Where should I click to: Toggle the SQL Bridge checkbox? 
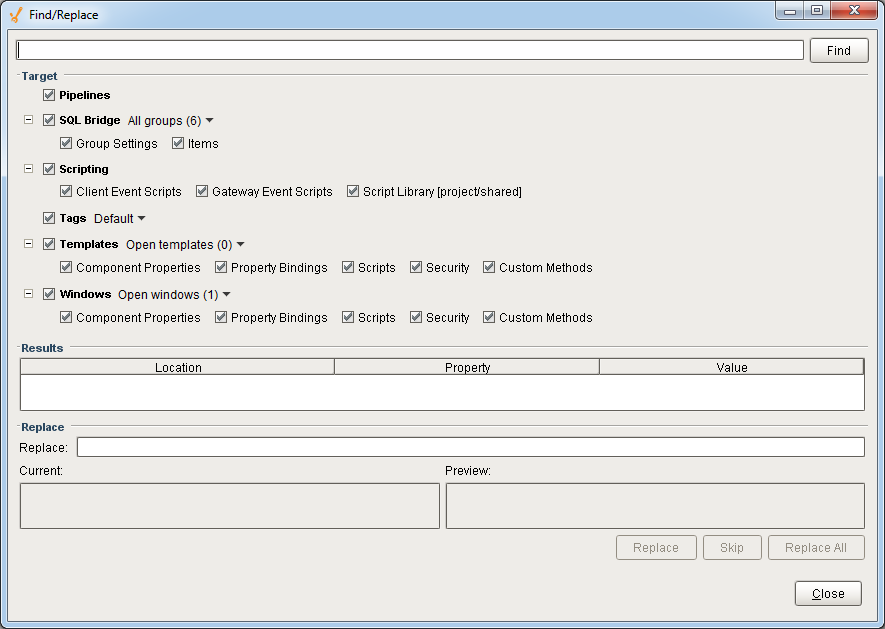[49, 120]
